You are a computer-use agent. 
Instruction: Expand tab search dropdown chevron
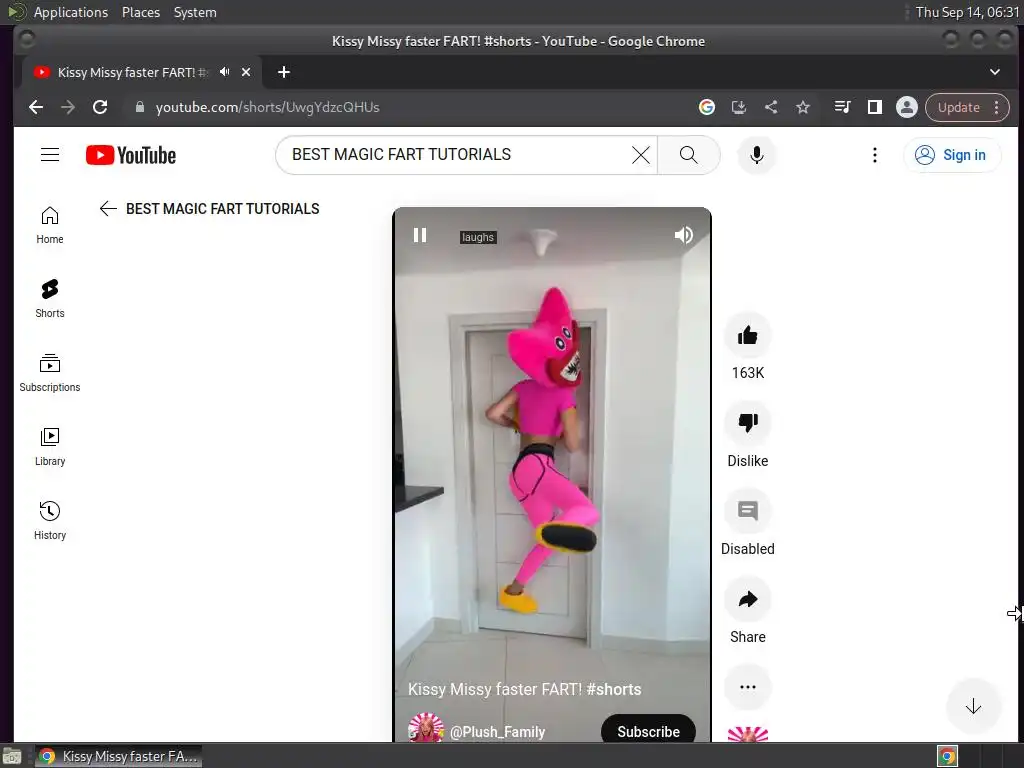(x=995, y=72)
